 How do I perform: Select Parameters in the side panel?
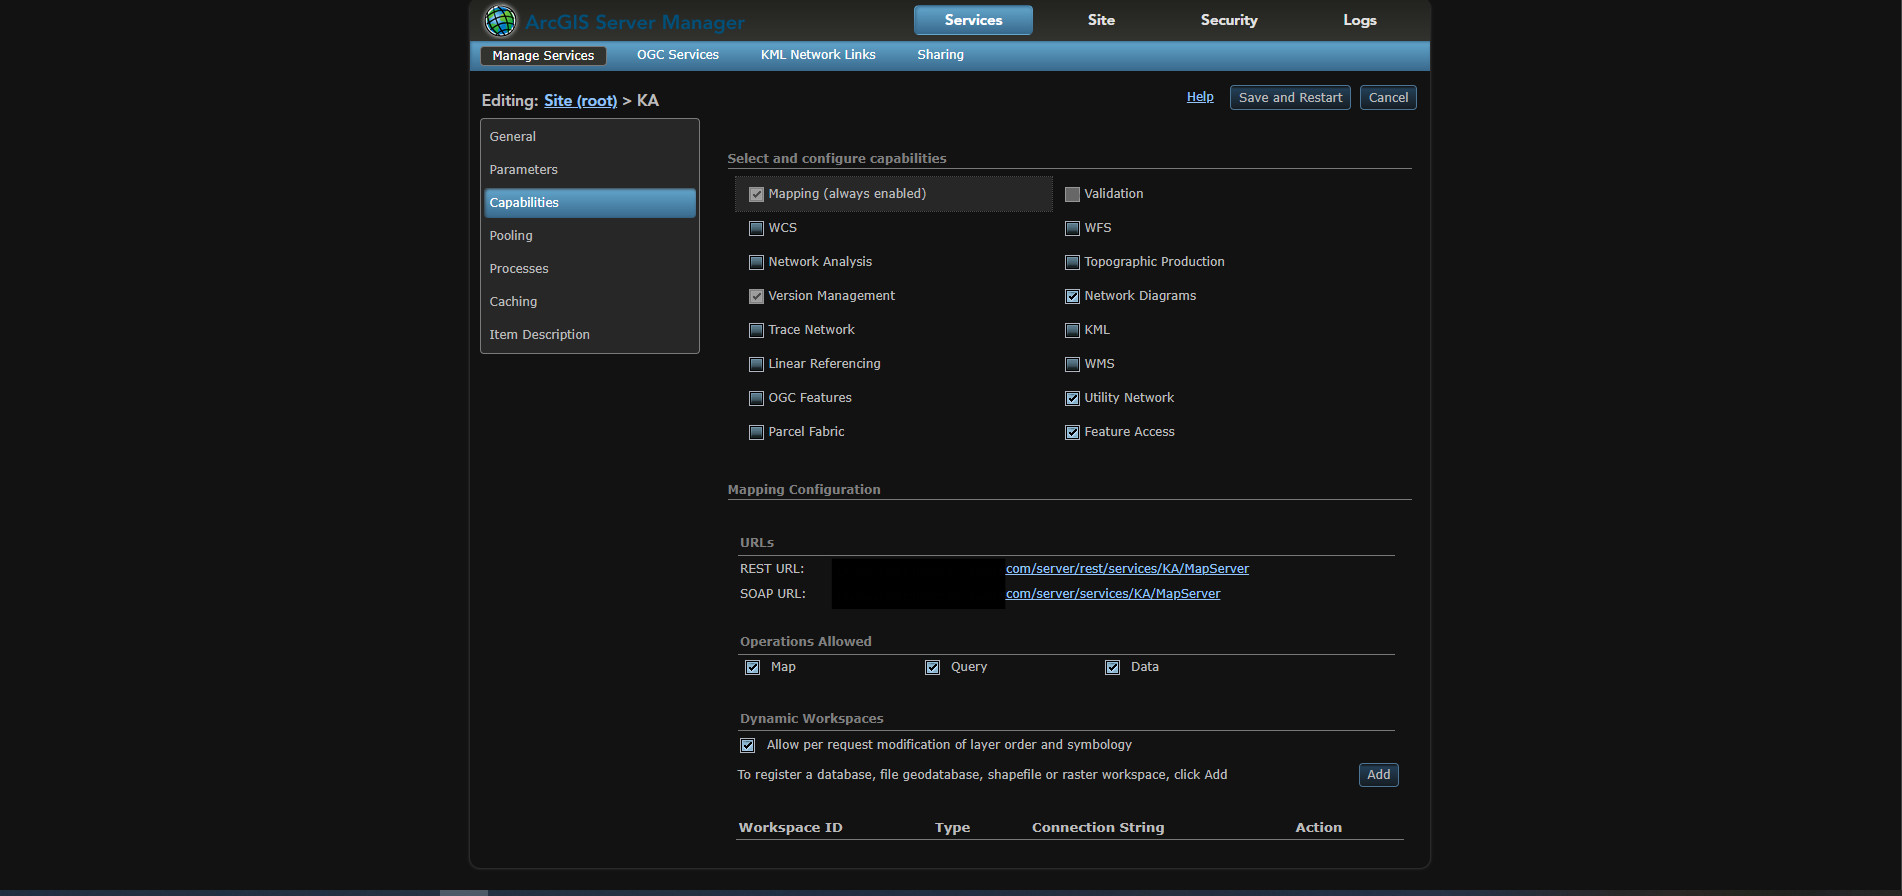(590, 170)
